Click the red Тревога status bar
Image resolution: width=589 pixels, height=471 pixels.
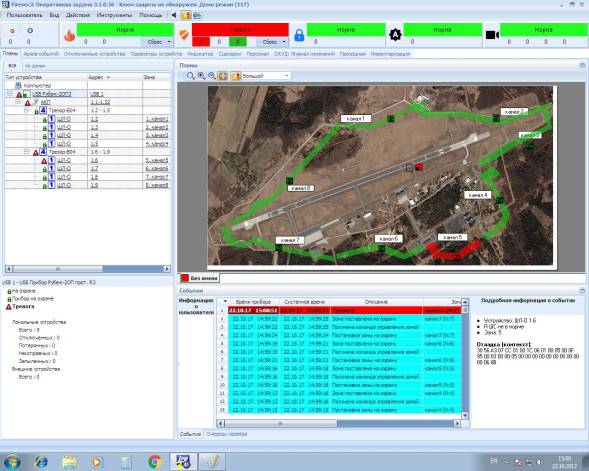(240, 30)
